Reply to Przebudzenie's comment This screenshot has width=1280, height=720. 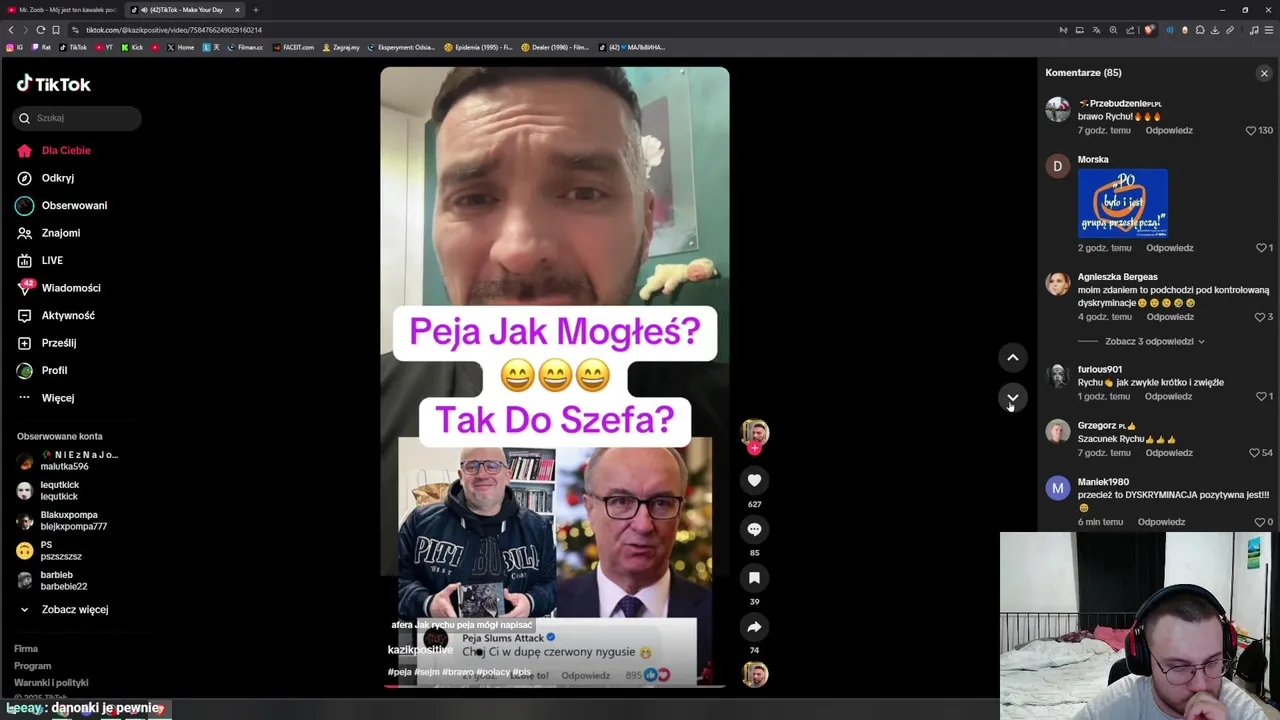click(1169, 131)
